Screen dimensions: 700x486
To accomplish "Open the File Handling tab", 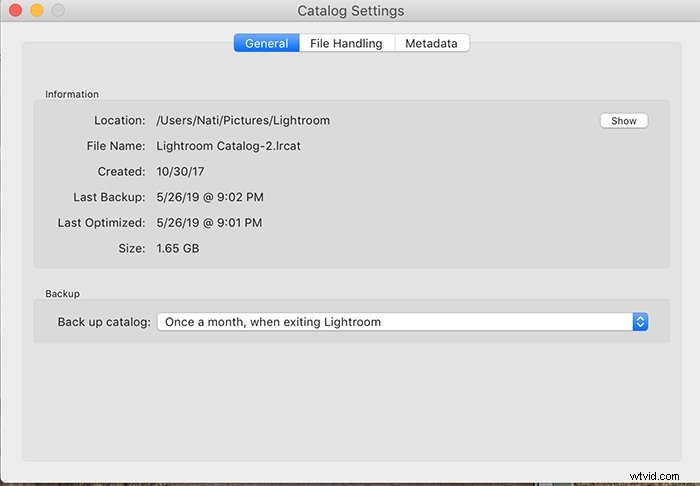I will (x=346, y=43).
